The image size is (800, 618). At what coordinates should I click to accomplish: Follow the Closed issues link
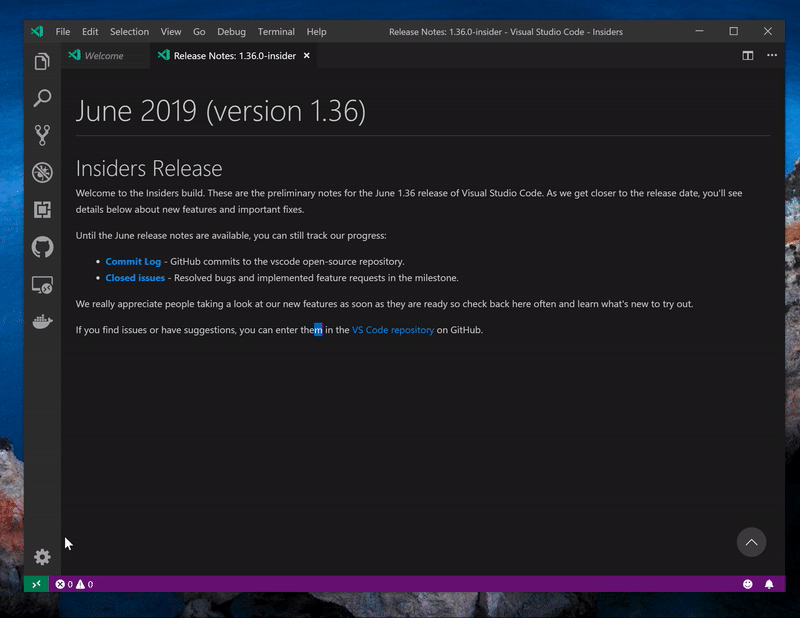pyautogui.click(x=135, y=278)
